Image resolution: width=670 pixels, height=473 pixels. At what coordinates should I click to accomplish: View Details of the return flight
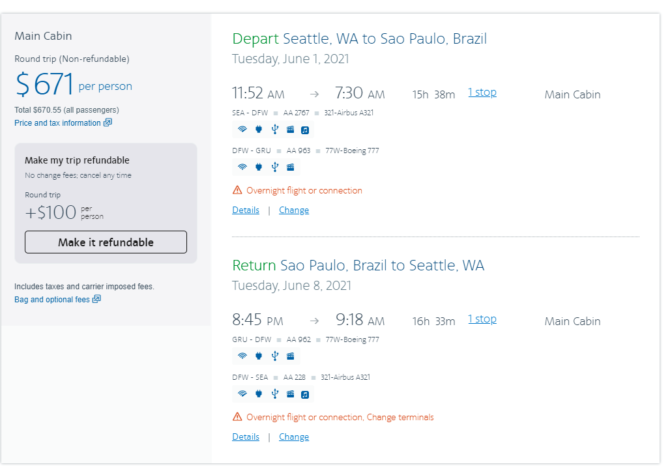click(246, 437)
